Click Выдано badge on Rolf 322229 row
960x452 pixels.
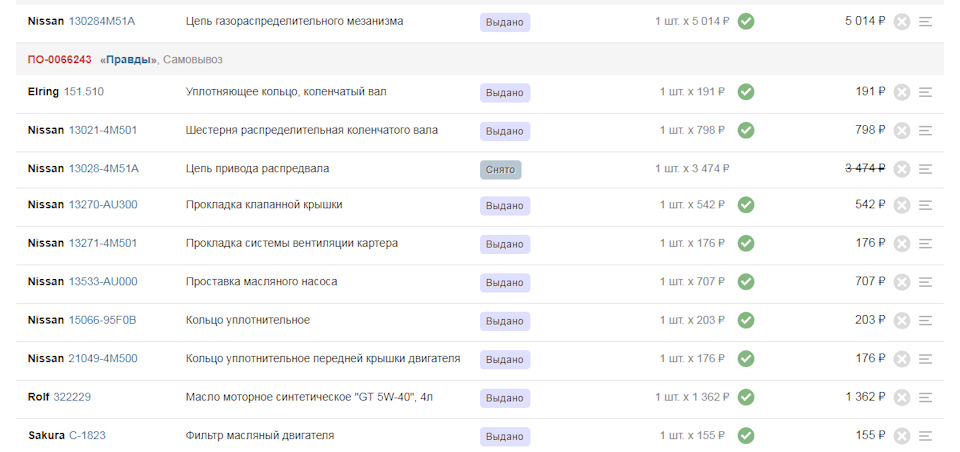[x=505, y=398]
